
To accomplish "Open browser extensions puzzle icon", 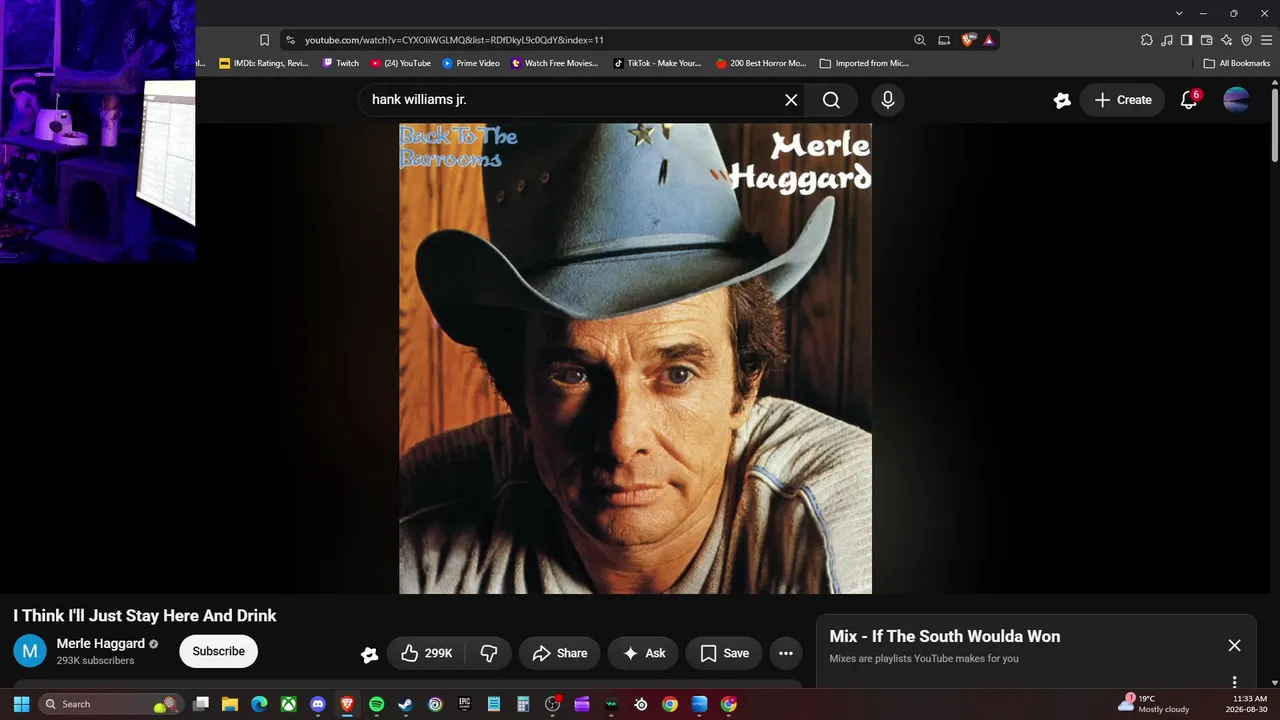I will pos(1146,40).
